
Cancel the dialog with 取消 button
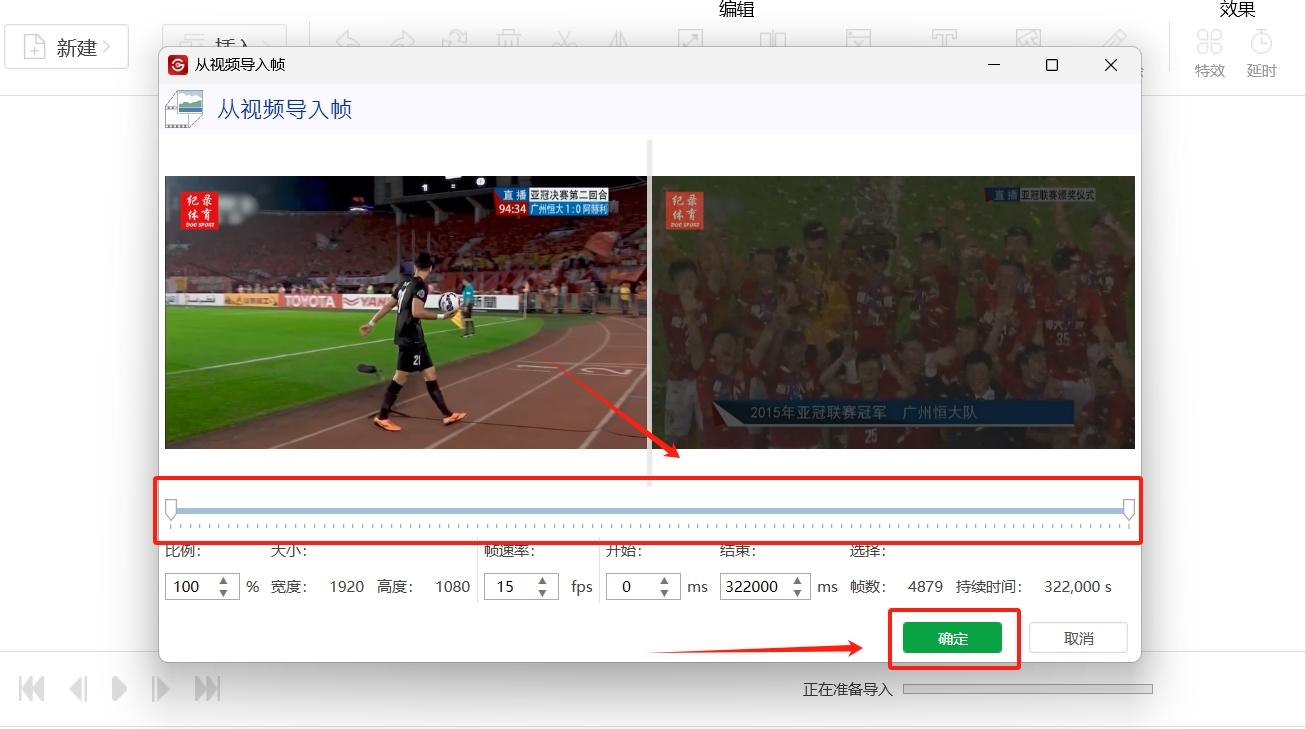(1078, 638)
